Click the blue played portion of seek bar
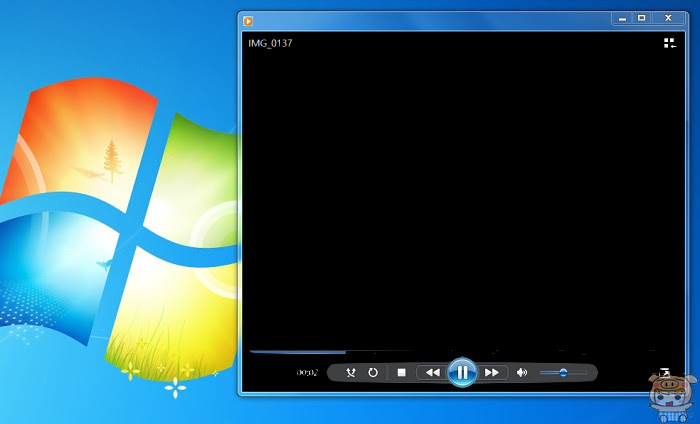Viewport: 700px width, 424px height. (298, 352)
